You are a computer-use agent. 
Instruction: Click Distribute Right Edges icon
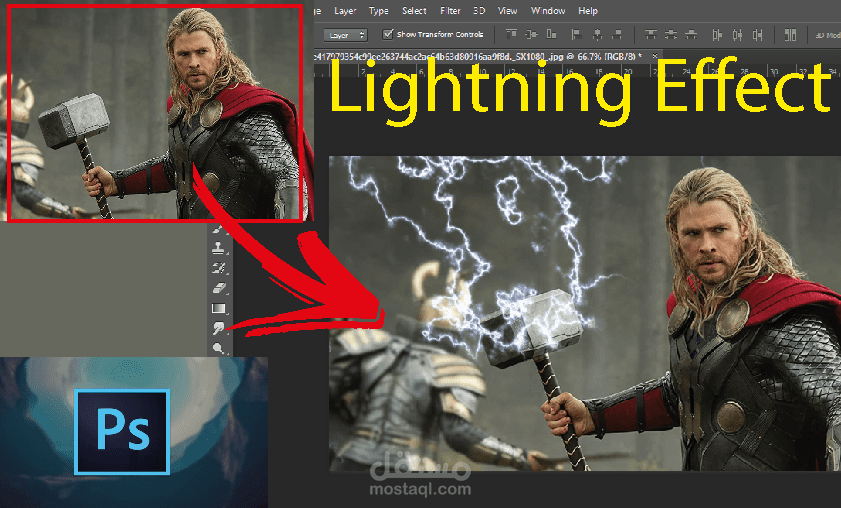pyautogui.click(x=757, y=35)
